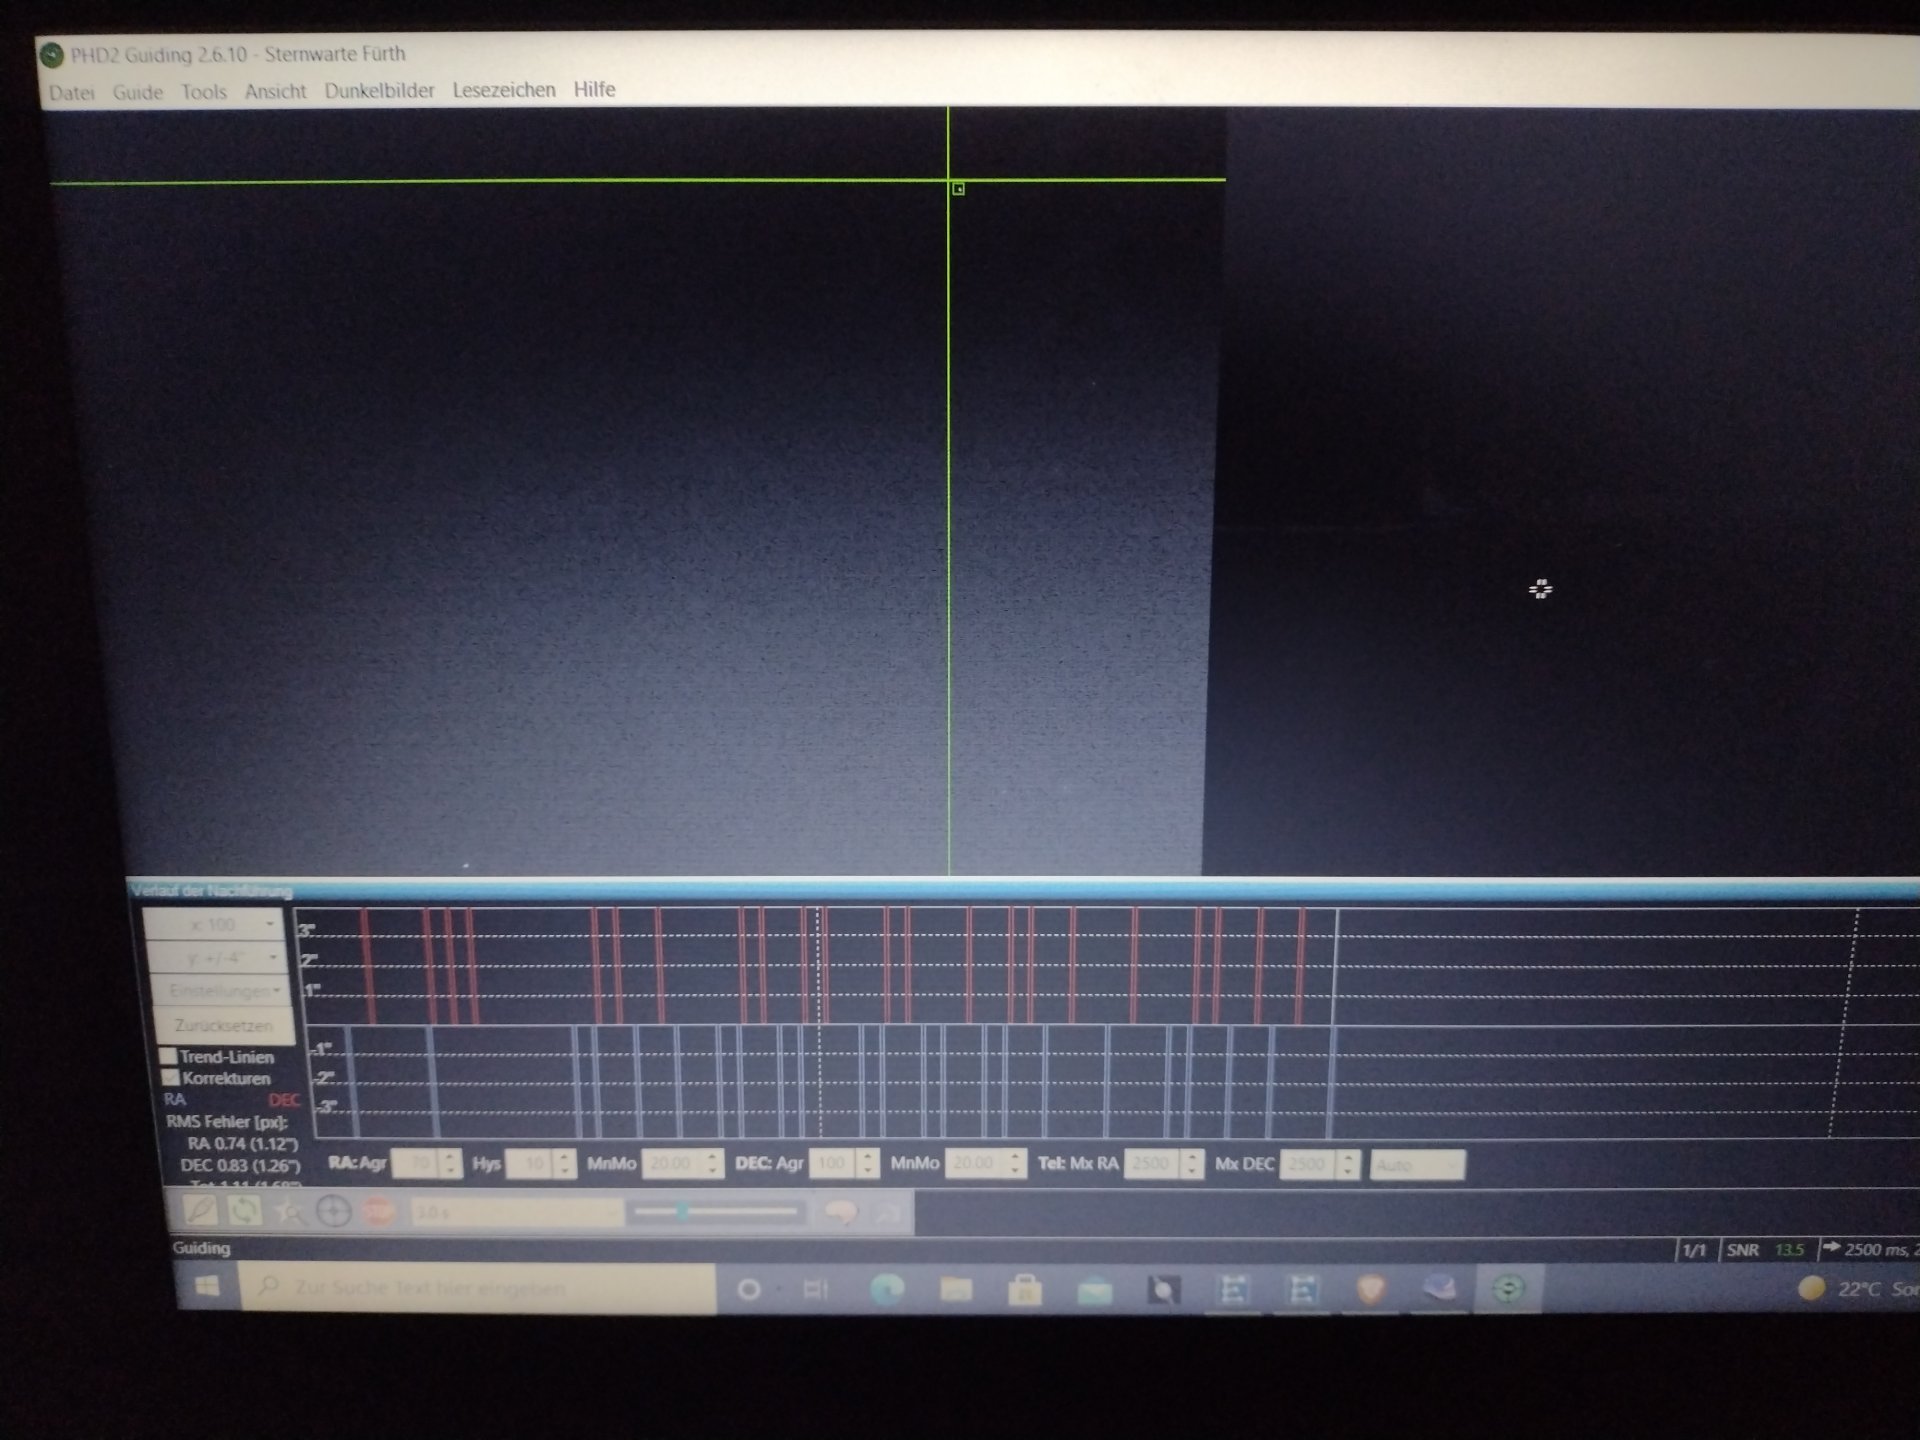The image size is (1920, 1440).
Task: Click the RA 0.74 RMS value
Action: pyautogui.click(x=243, y=1143)
